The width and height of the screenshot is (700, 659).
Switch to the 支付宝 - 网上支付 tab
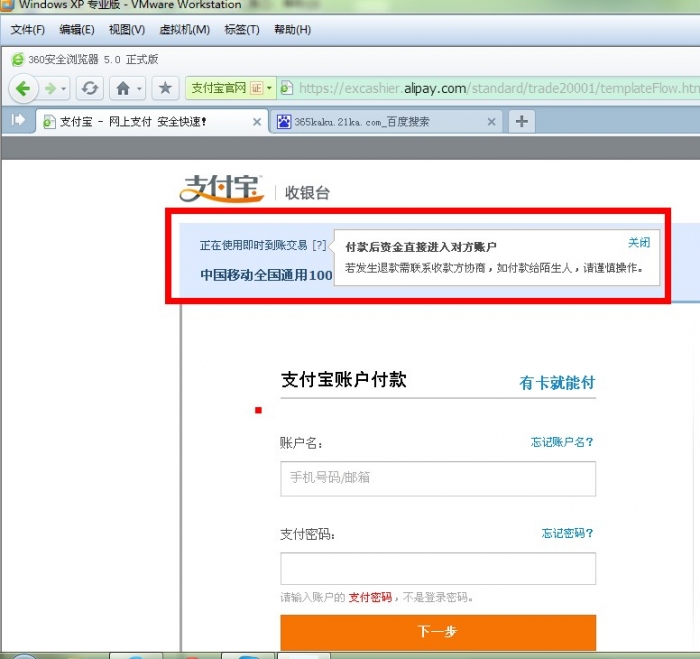[152, 121]
